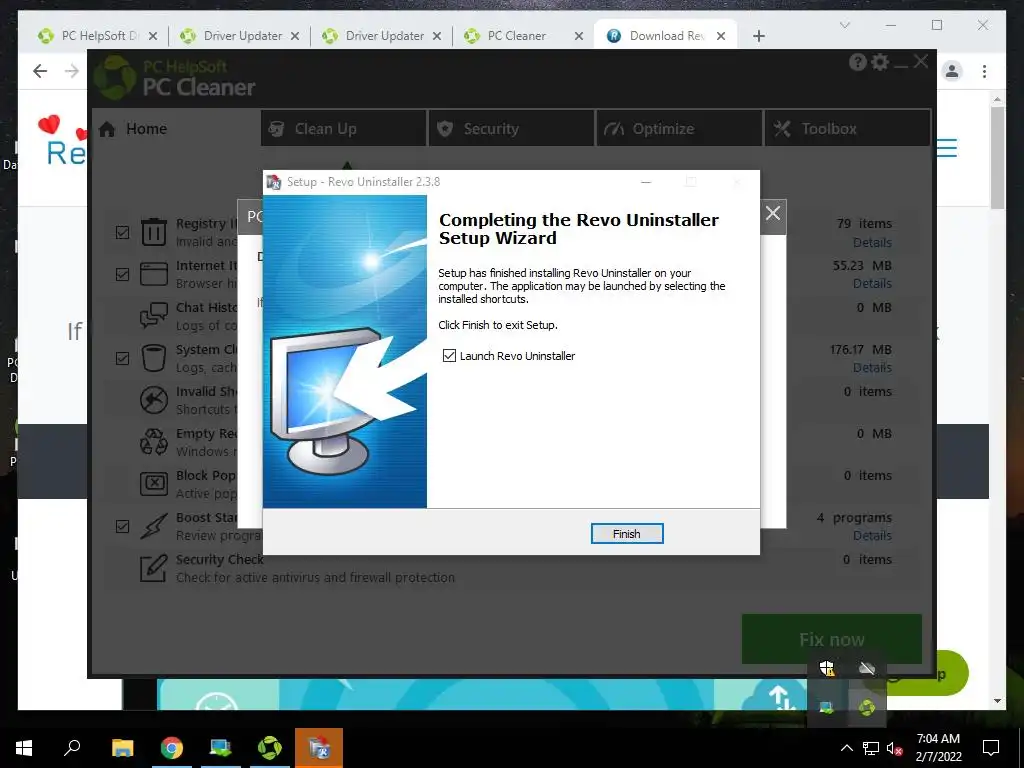The height and width of the screenshot is (768, 1024).
Task: Click PC Cleaner help question mark icon
Action: [857, 62]
